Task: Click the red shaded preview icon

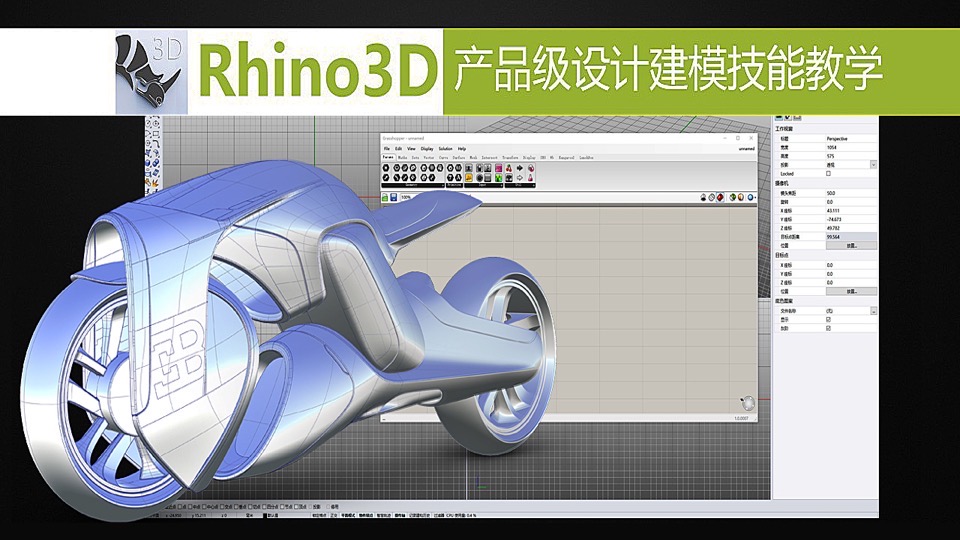Action: (x=720, y=197)
